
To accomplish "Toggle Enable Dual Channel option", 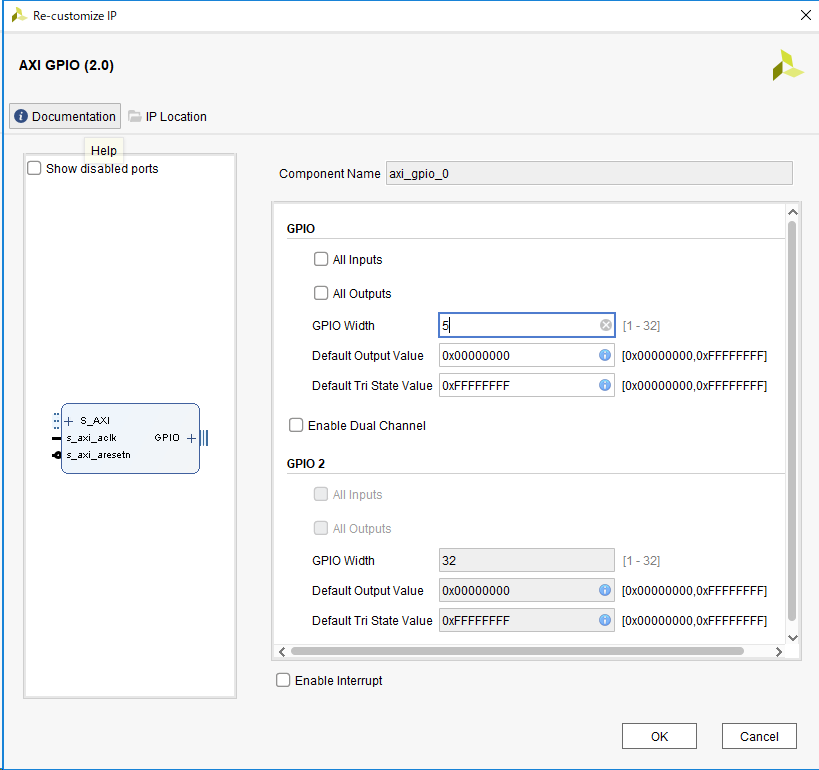I will [296, 425].
